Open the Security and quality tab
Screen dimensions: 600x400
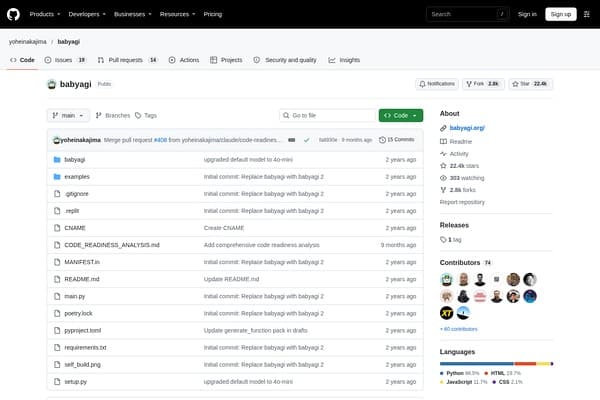tap(285, 60)
